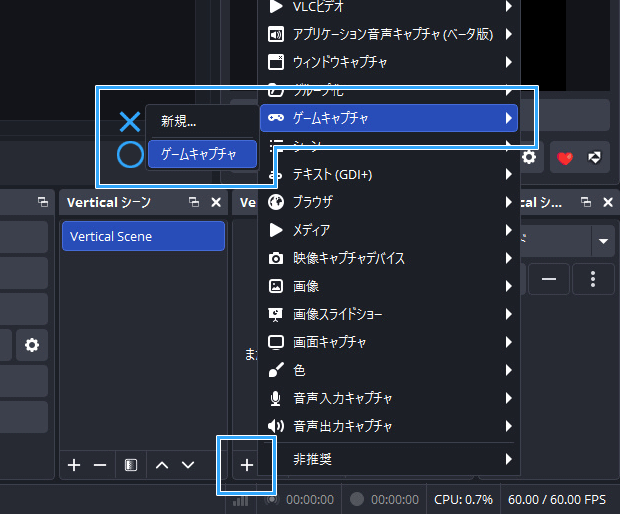Click the 色 paintbrush icon
The image size is (620, 514).
point(276,370)
